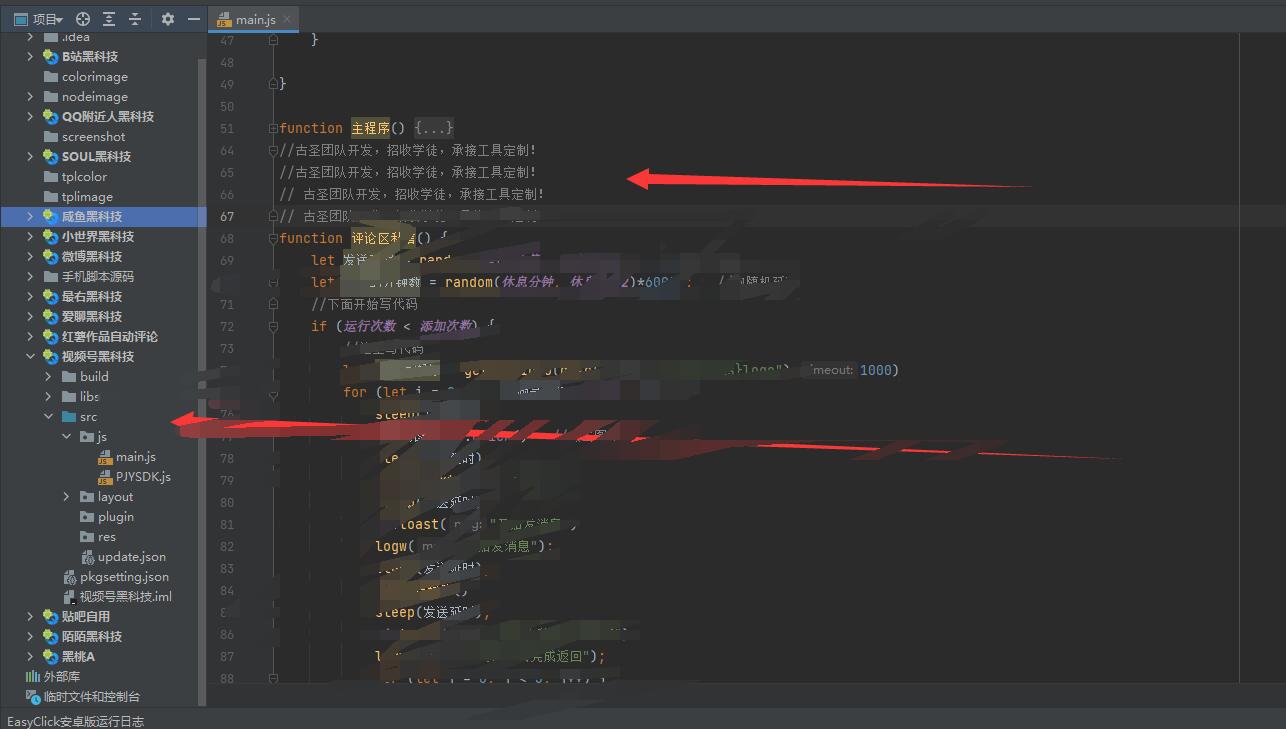
Task: Open project panel settings gear
Action: (x=168, y=19)
